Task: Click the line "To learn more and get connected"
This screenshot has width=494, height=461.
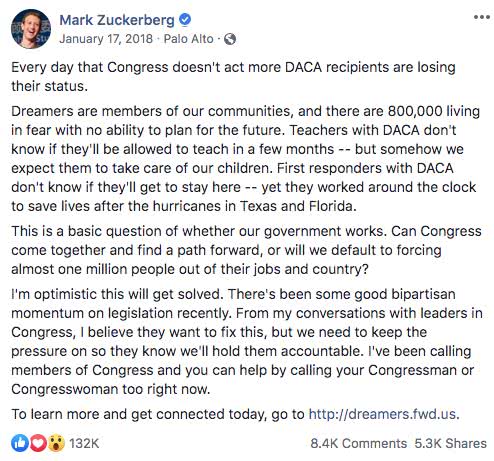Action: pyautogui.click(x=235, y=414)
